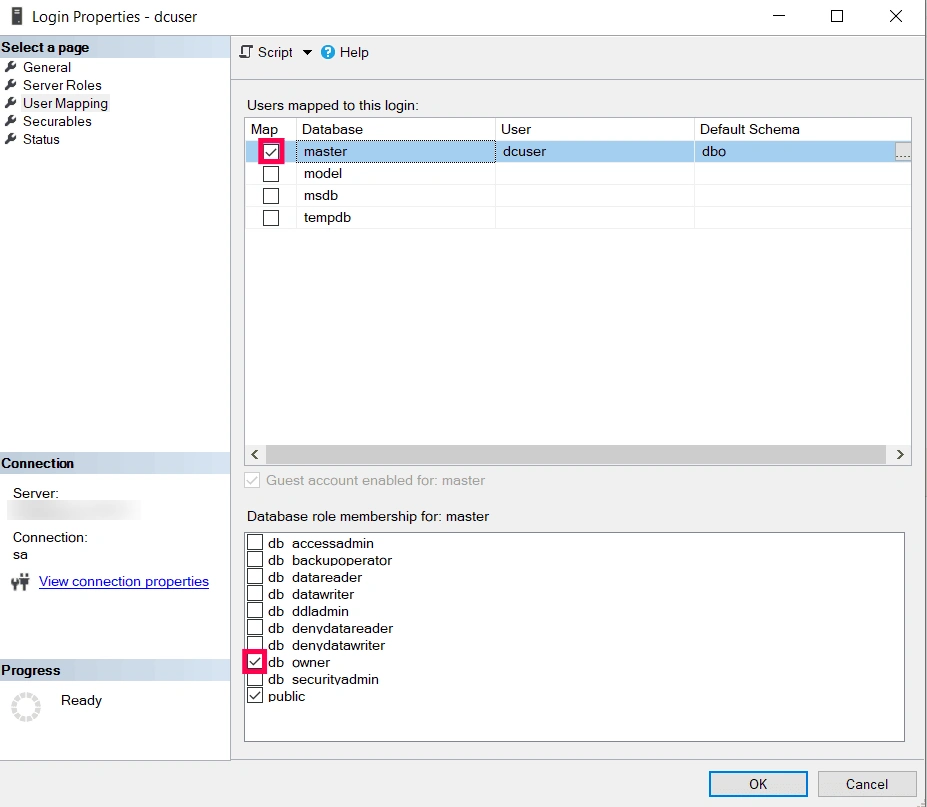Enable the db_accessadmin role checkbox
This screenshot has height=807, width=927.
[255, 542]
